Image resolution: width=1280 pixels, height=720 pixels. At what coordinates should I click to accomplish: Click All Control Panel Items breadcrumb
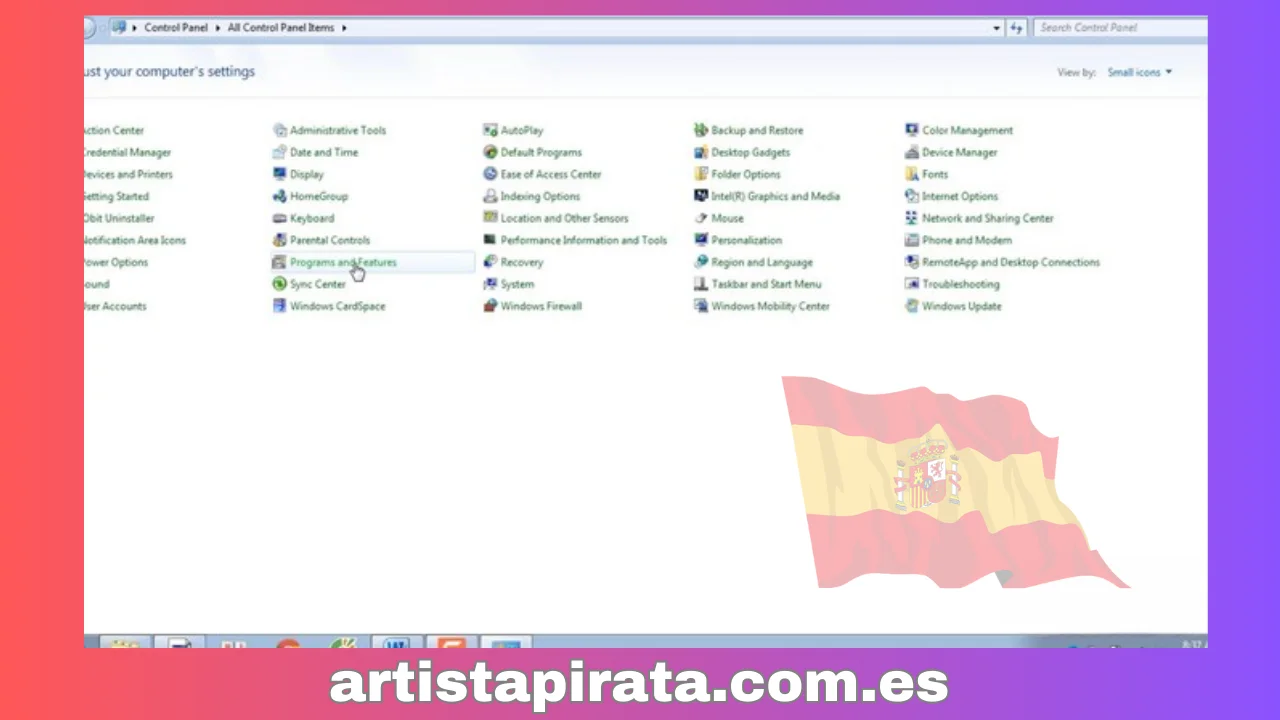tap(281, 28)
